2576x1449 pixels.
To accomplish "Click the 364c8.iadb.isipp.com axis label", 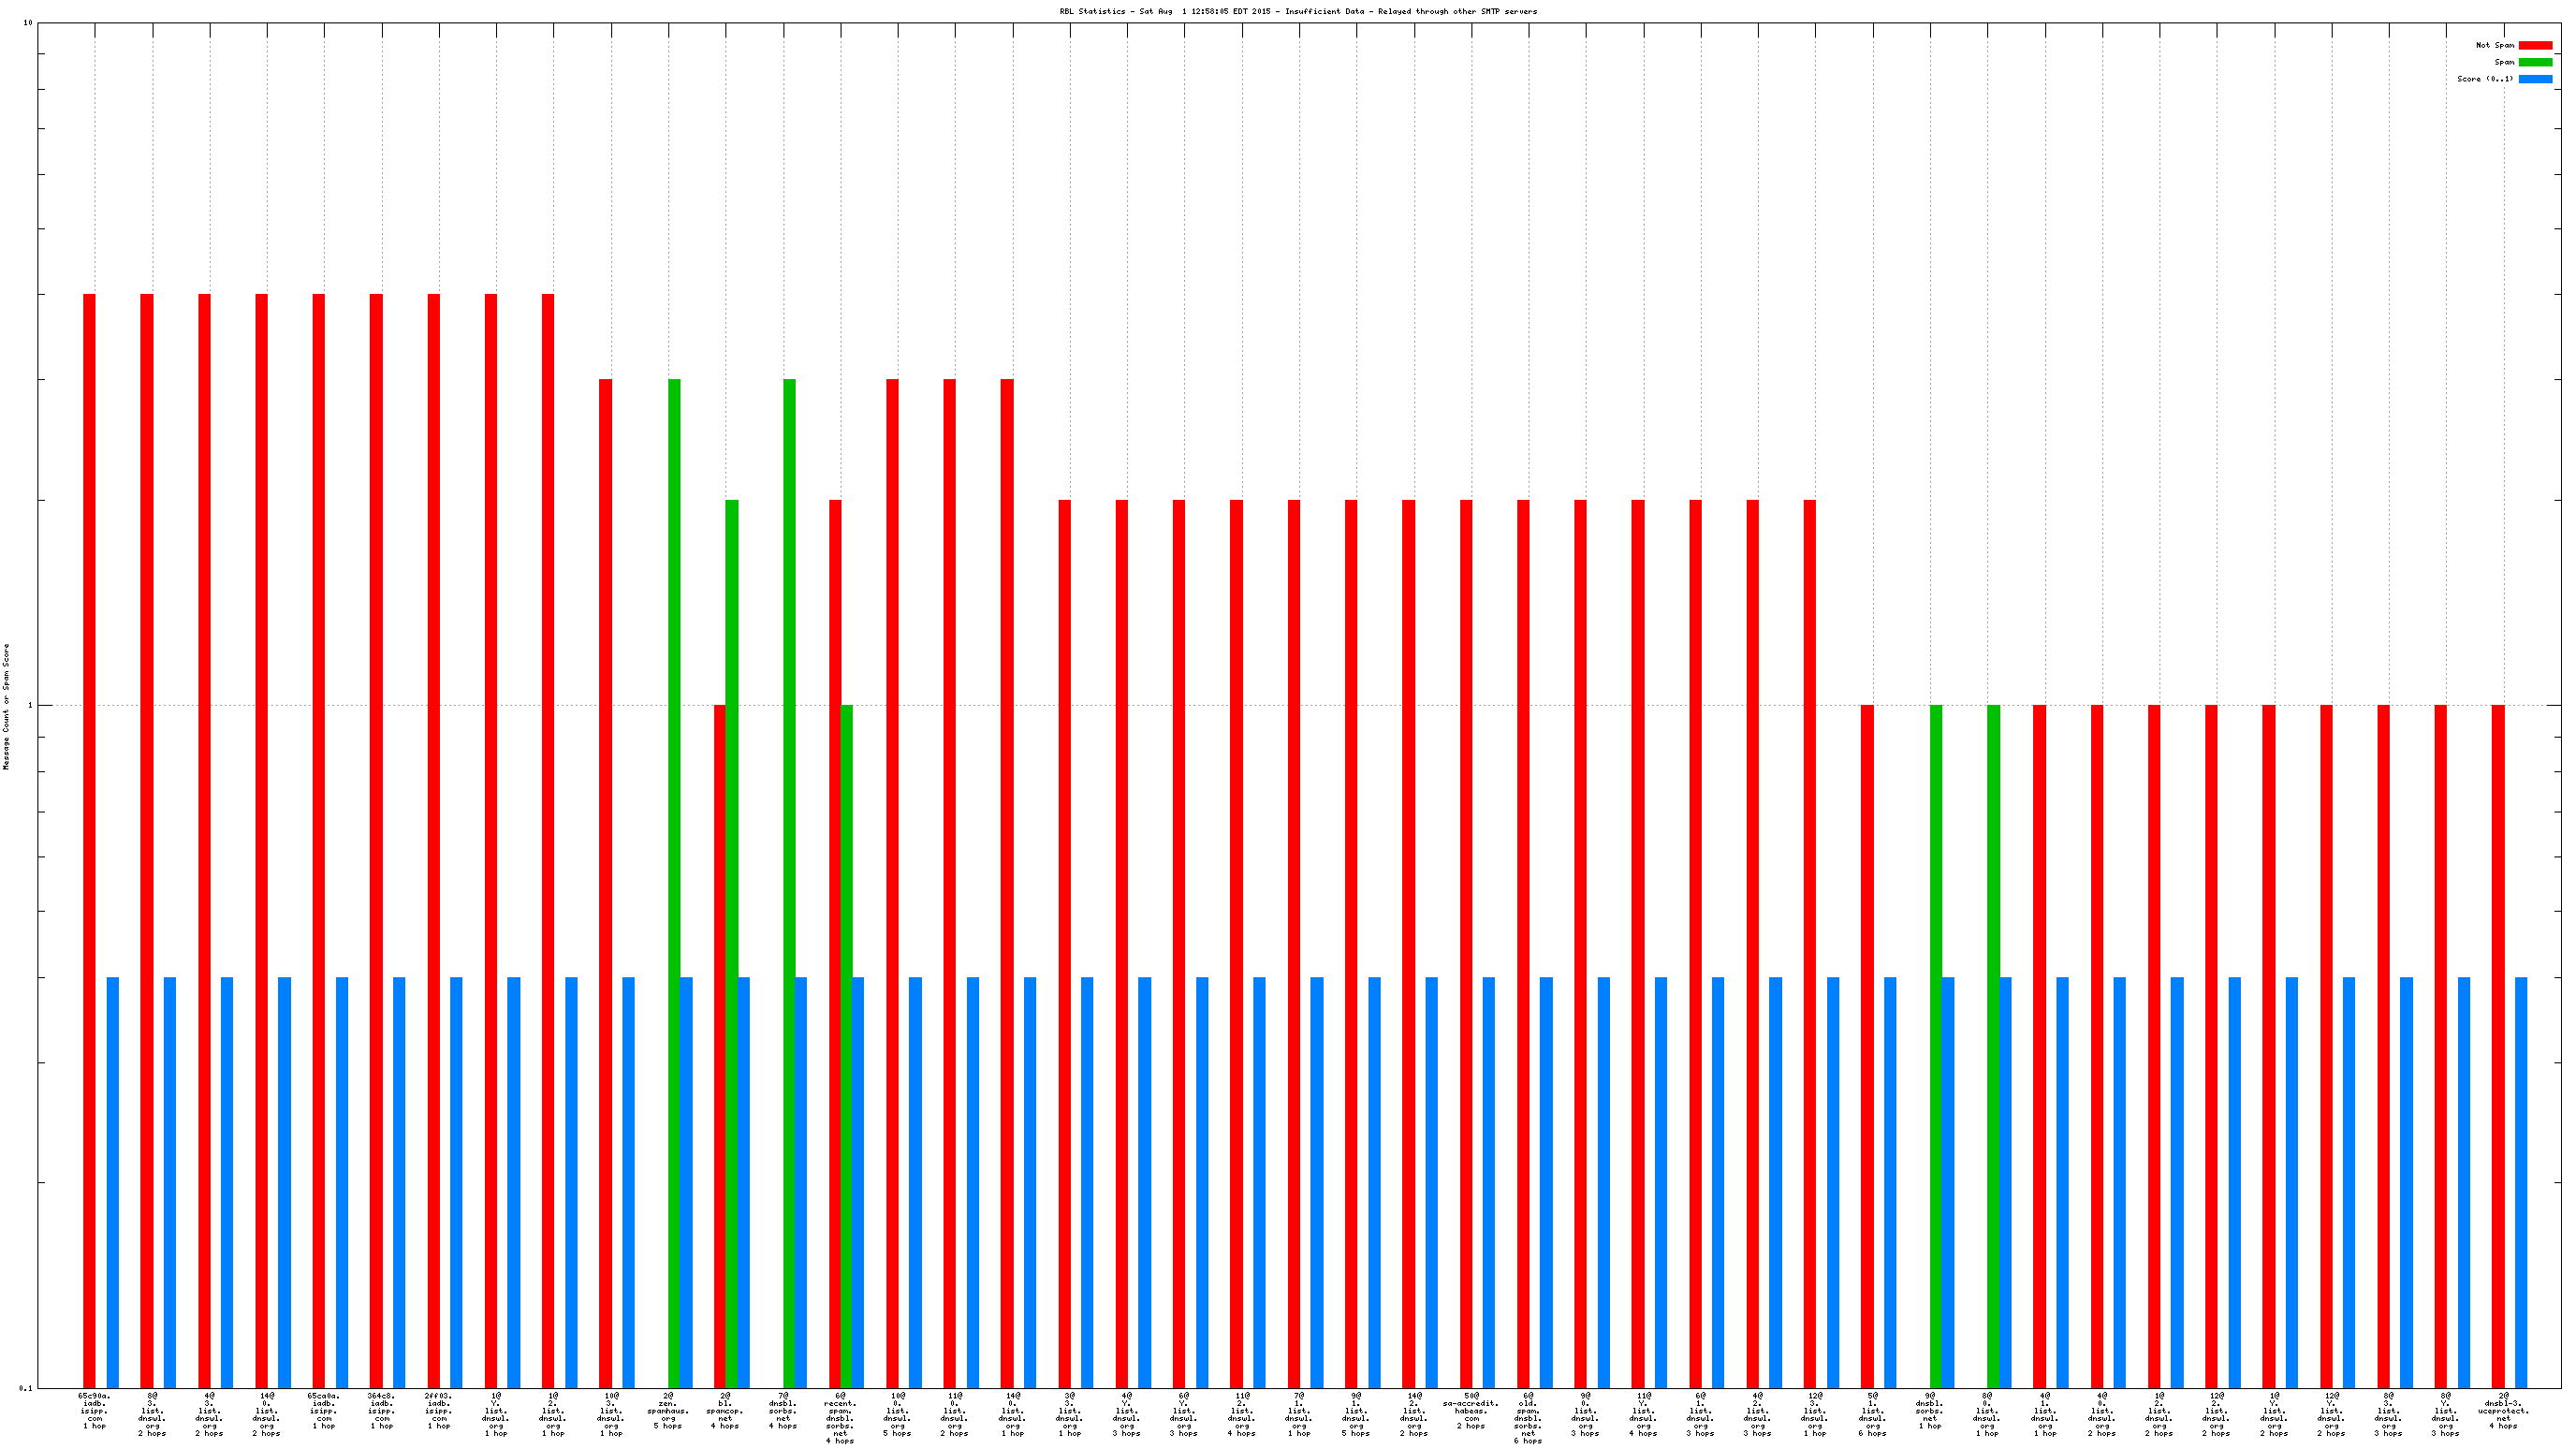I will [381, 1410].
